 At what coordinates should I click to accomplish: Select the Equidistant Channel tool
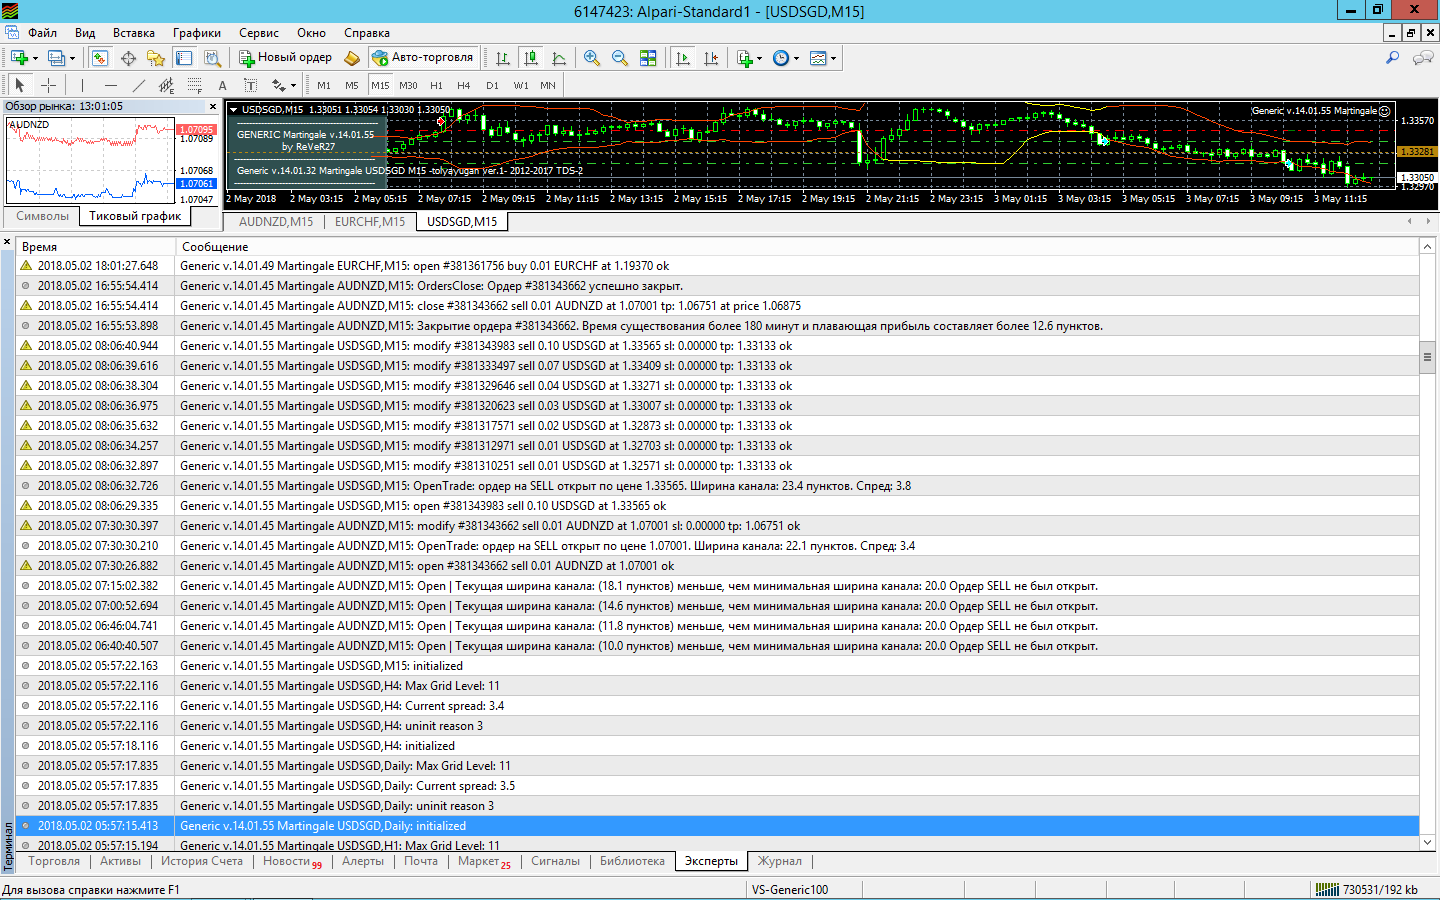[x=166, y=85]
